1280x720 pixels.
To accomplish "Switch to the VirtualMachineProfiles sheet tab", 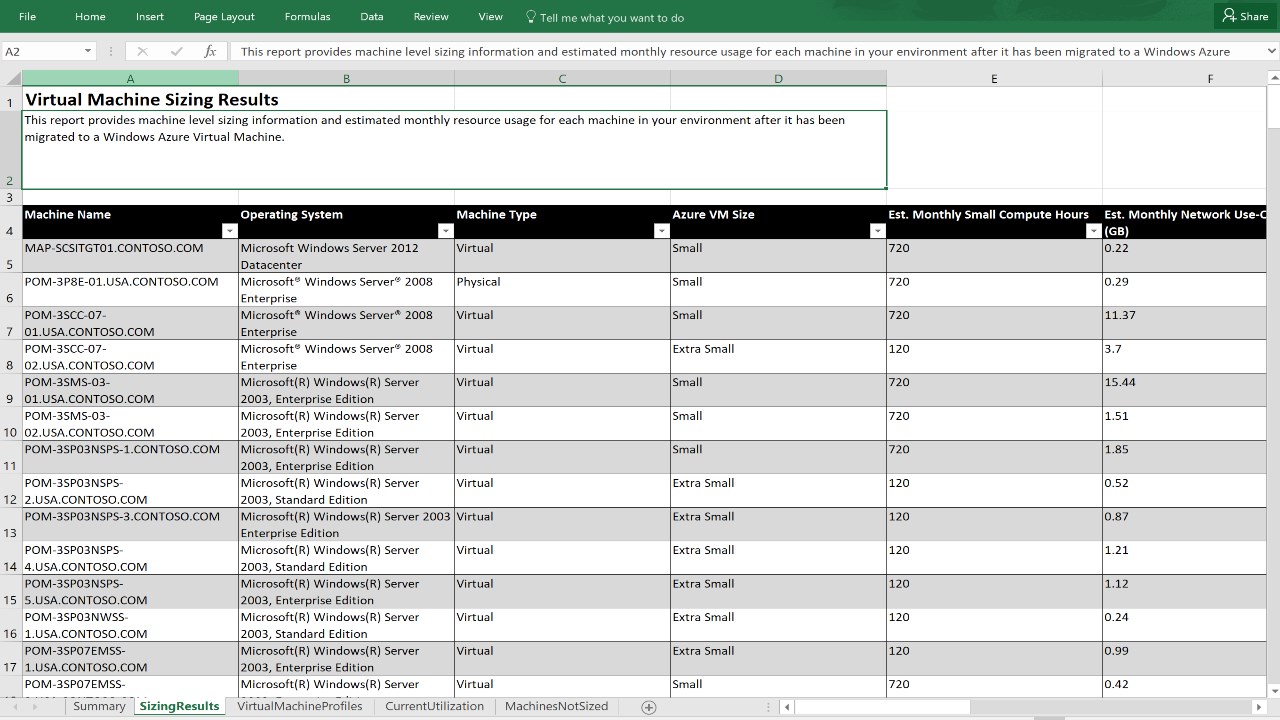I will (300, 706).
